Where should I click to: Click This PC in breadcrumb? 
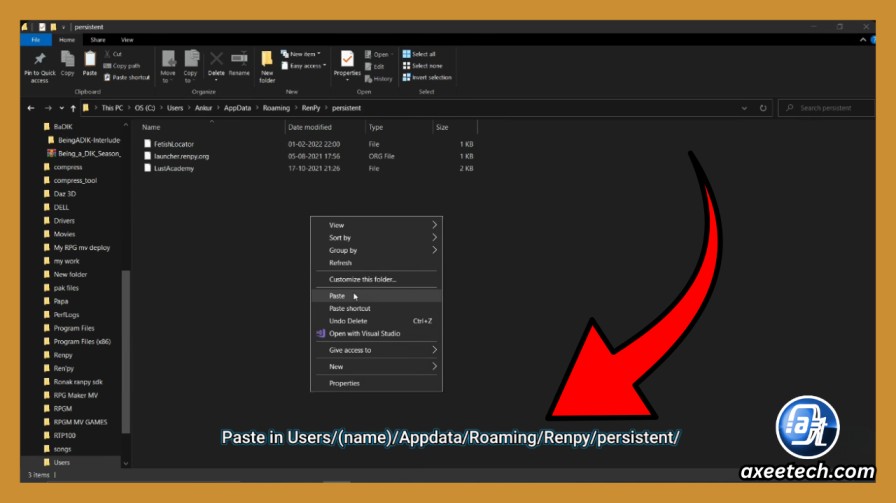click(x=112, y=108)
